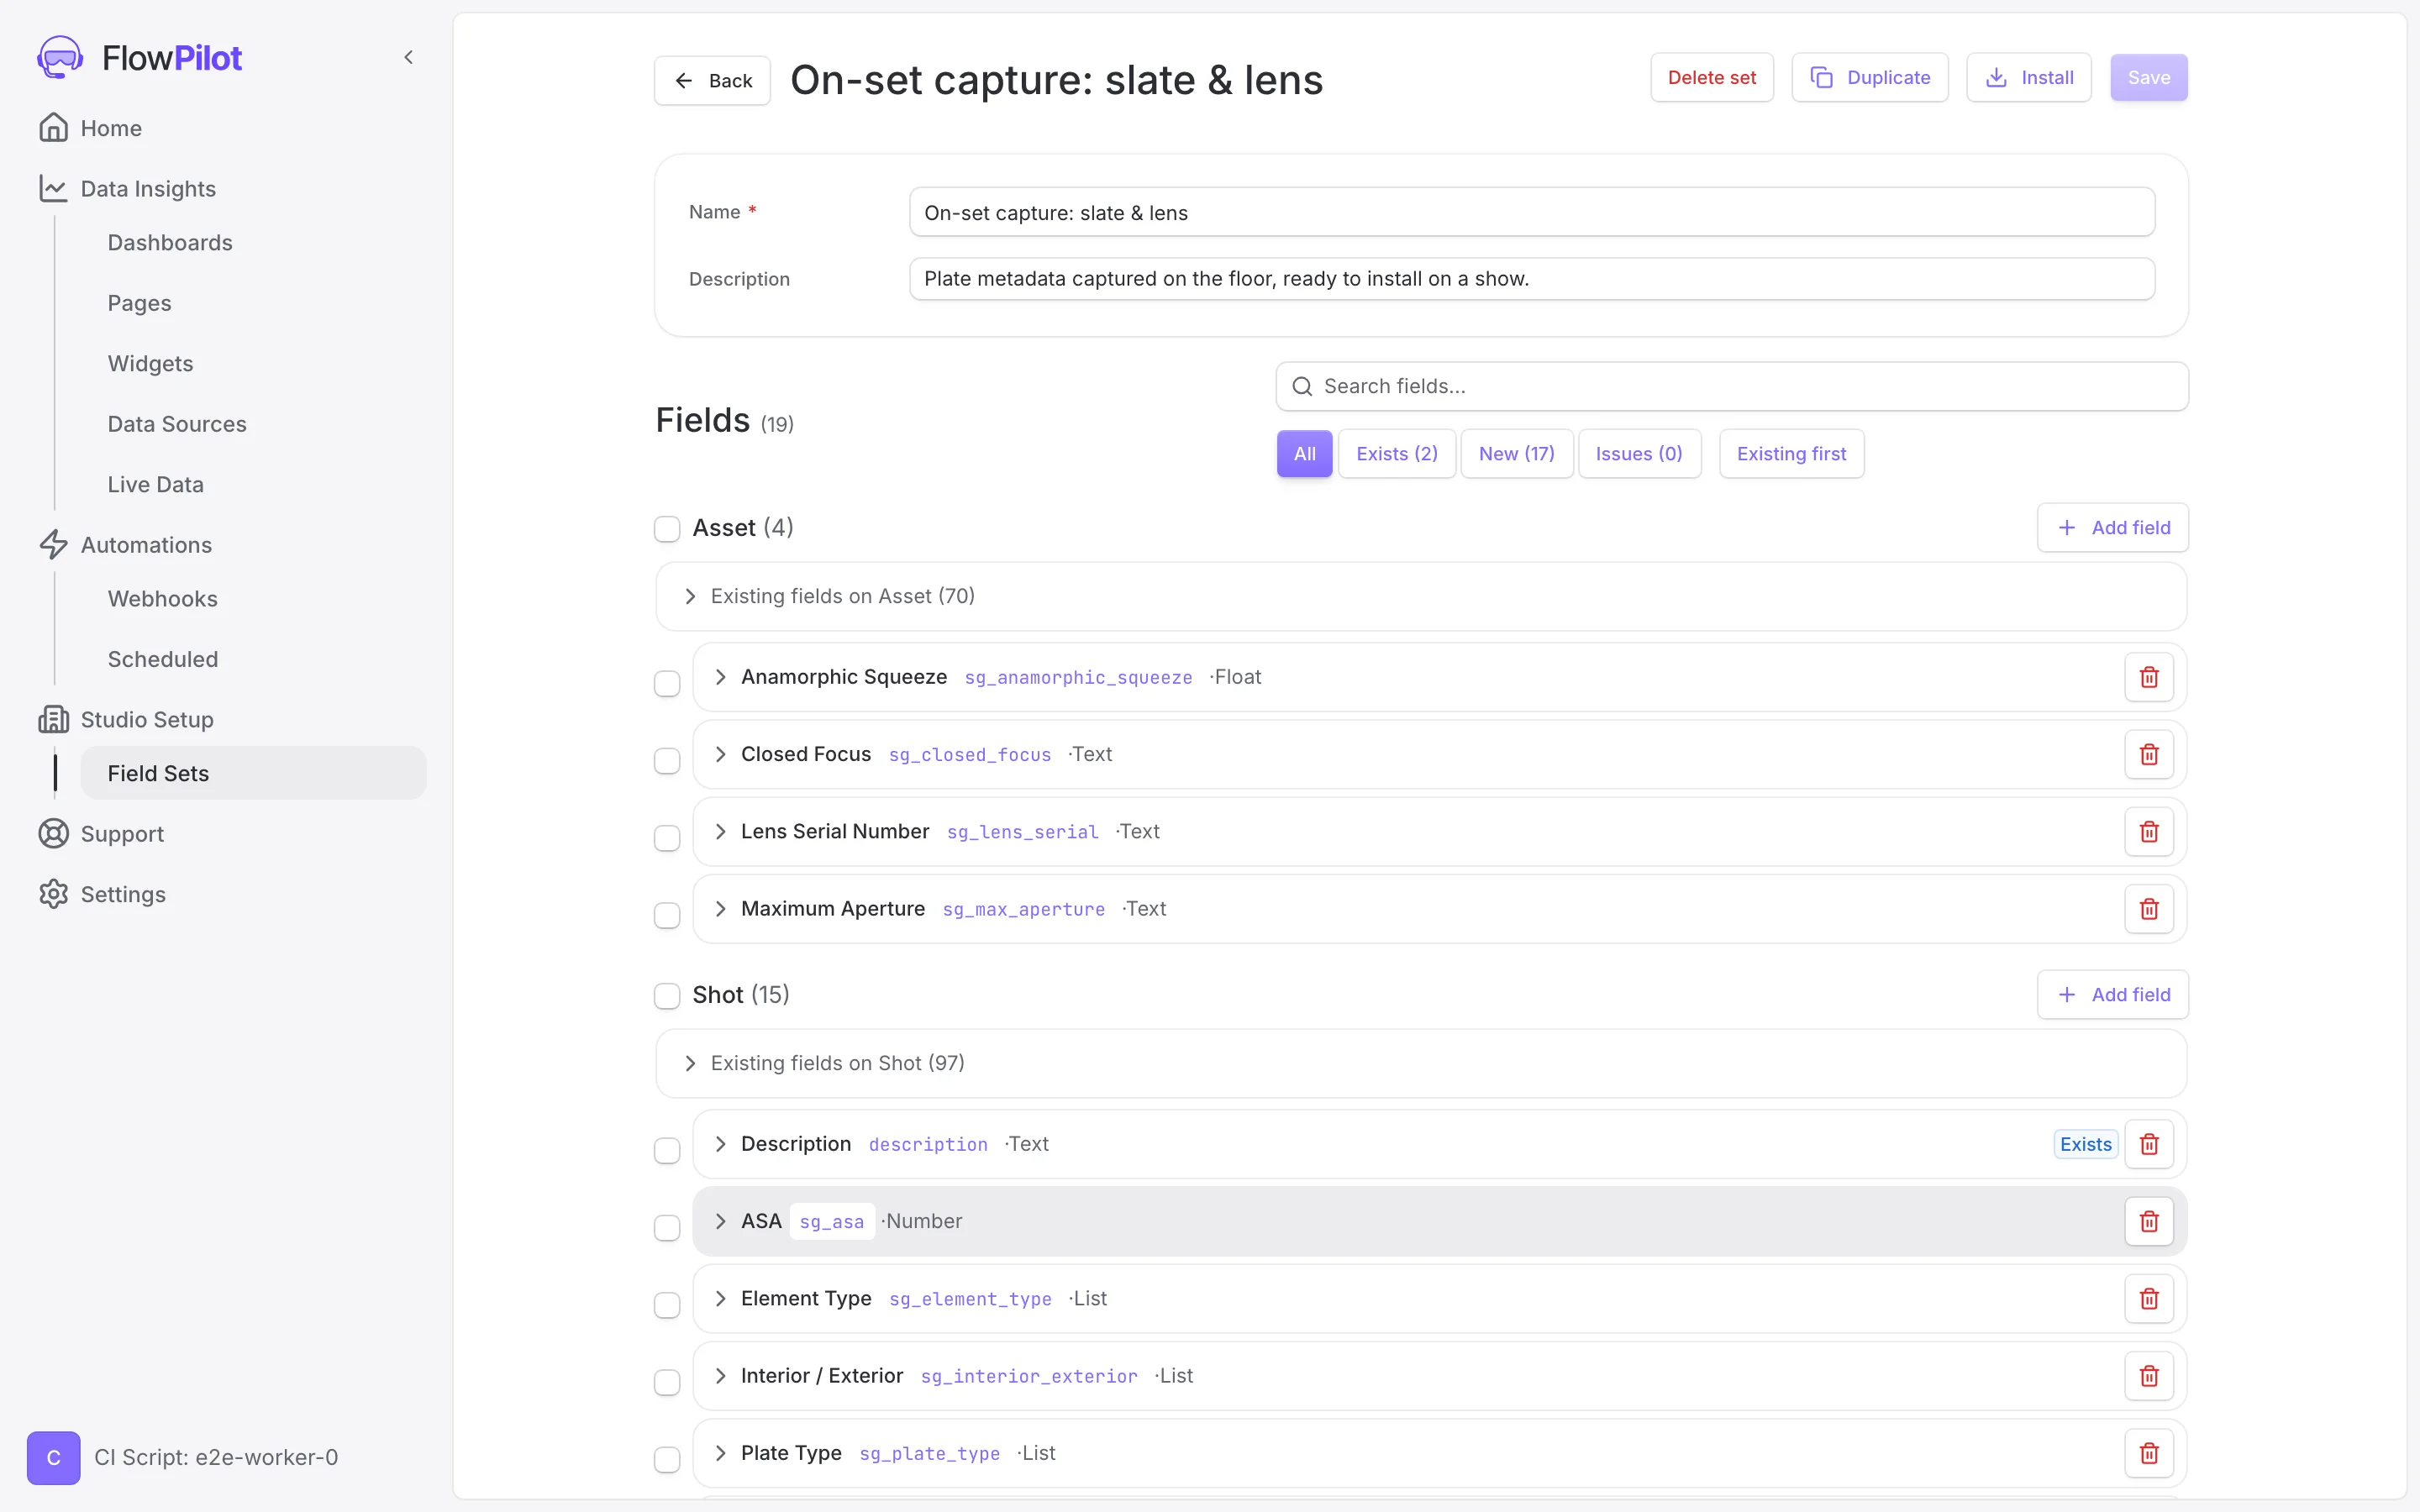Open Dashboards in sidebar
The width and height of the screenshot is (2420, 1512).
pos(170,242)
